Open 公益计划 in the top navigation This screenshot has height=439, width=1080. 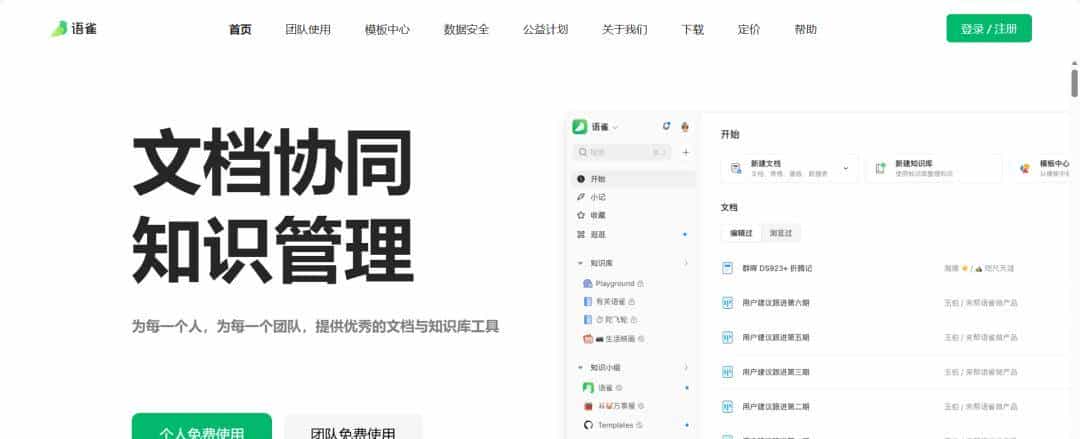(546, 29)
